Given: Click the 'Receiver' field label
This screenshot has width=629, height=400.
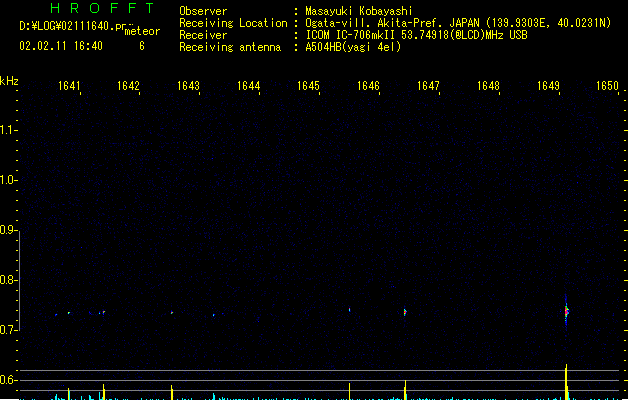Looking at the screenshot, I should (203, 35).
